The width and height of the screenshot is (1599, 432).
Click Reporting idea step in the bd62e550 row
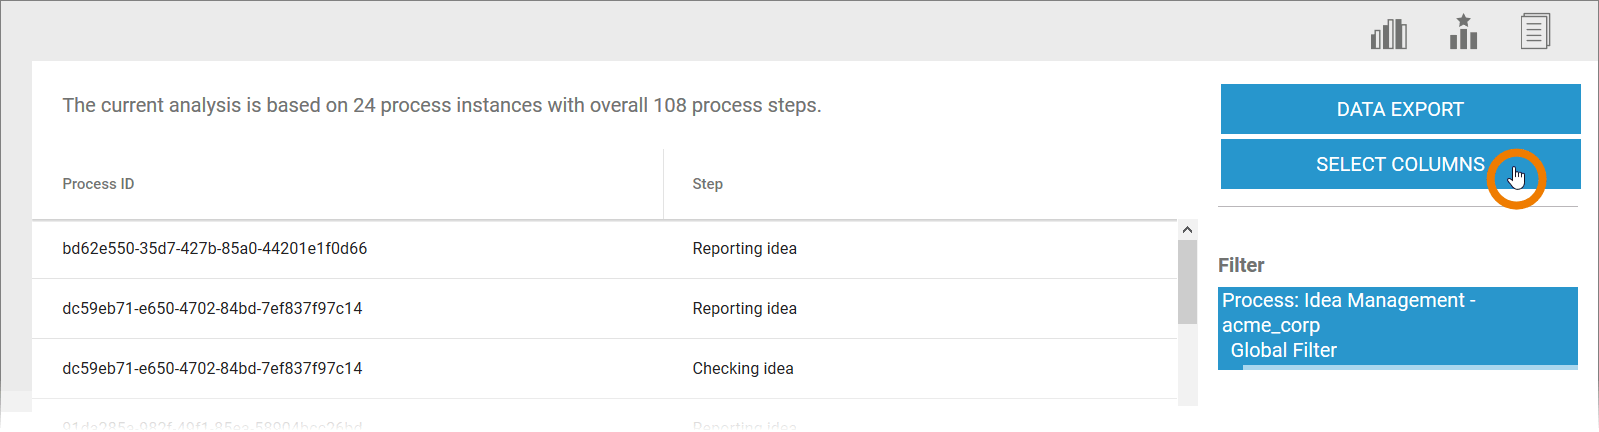pyautogui.click(x=744, y=249)
